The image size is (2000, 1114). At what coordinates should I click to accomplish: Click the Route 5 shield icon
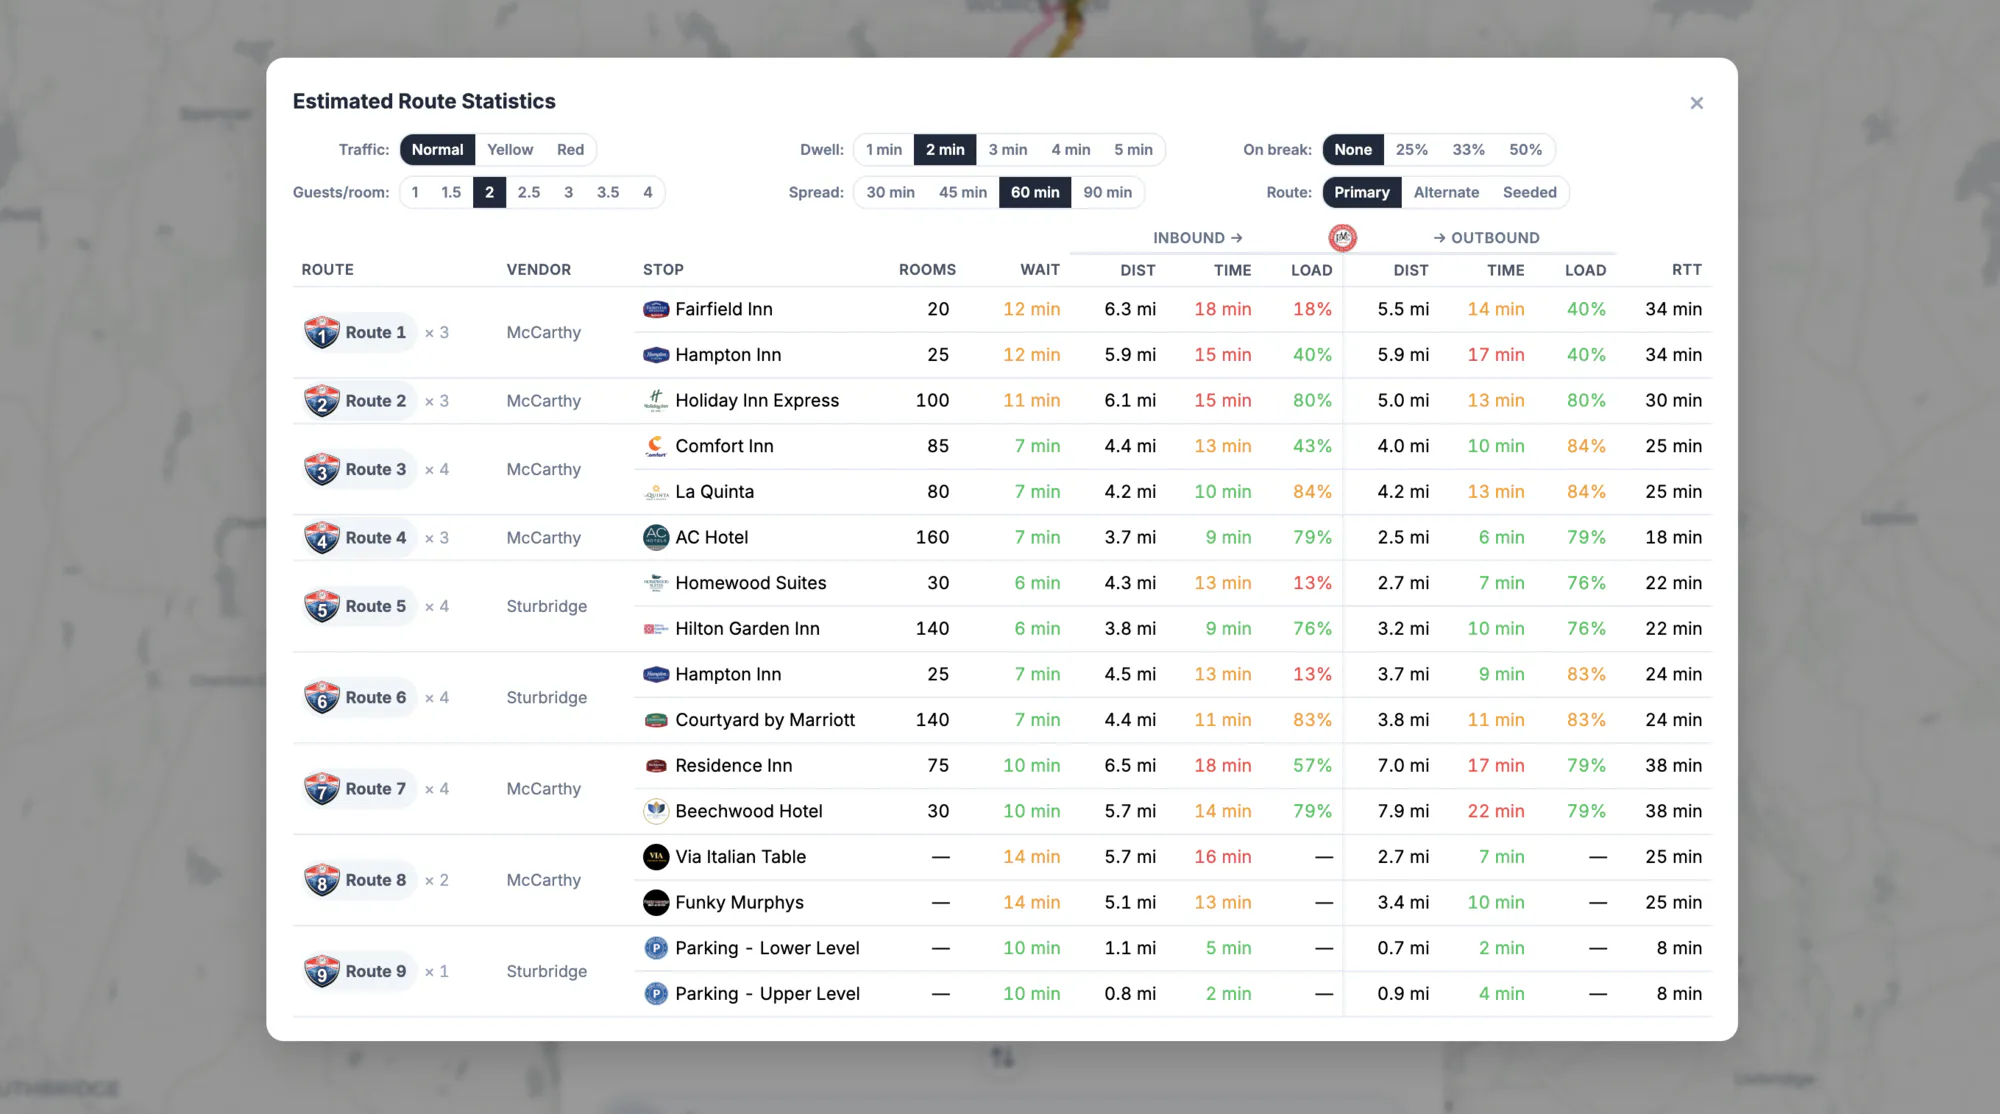[322, 606]
